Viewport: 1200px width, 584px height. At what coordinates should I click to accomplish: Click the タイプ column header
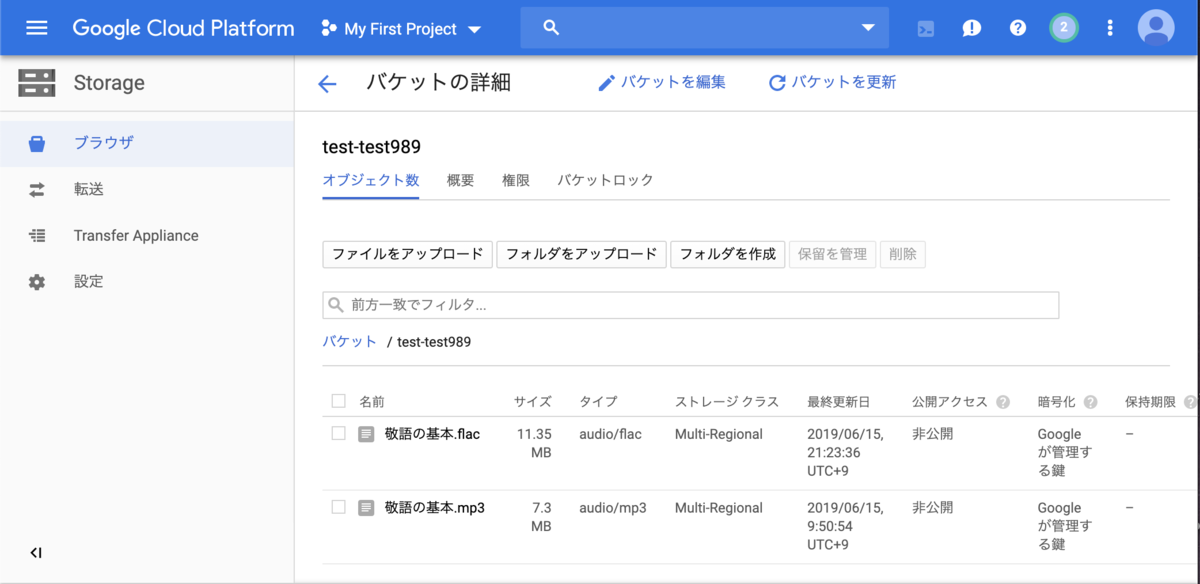tap(598, 402)
